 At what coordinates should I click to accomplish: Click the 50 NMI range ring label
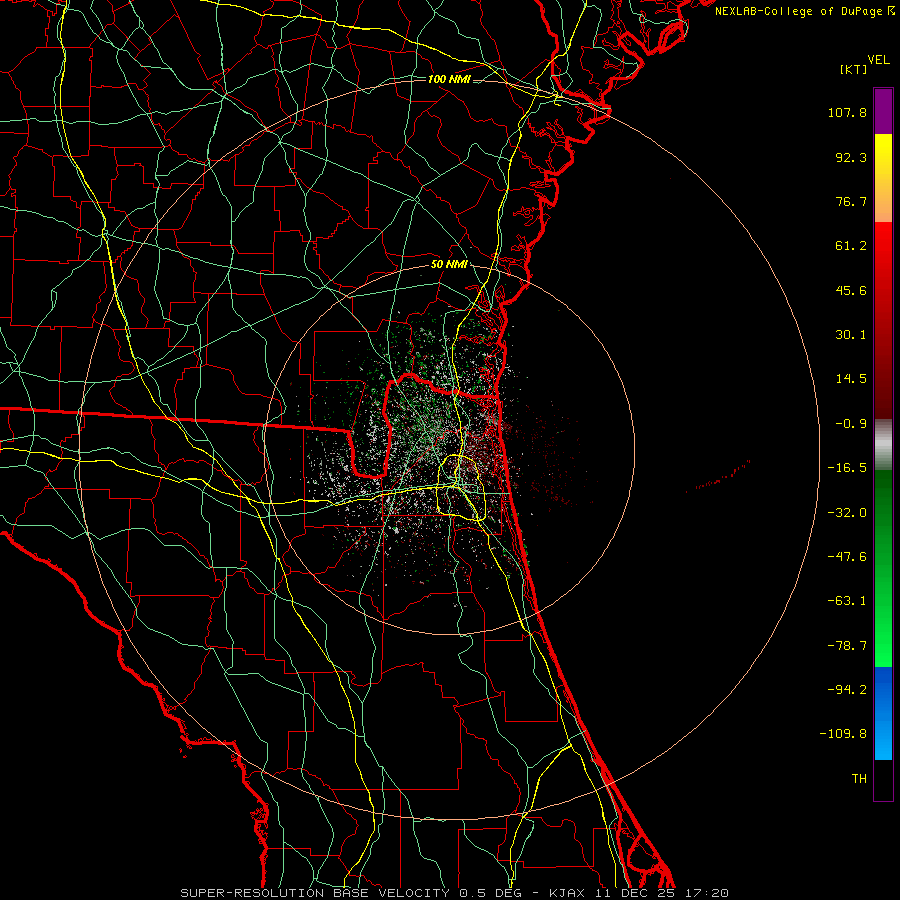click(449, 265)
